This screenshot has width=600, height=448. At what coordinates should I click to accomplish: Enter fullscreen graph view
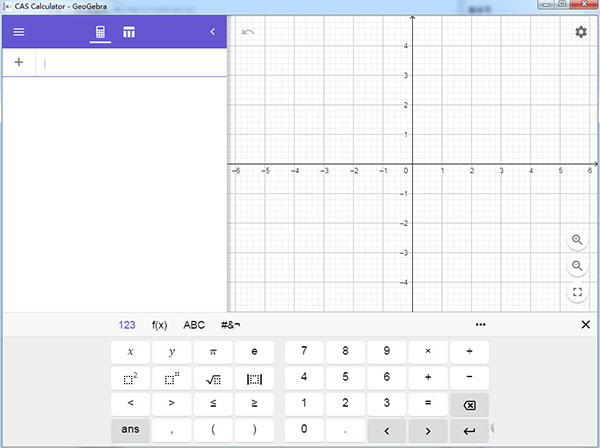pyautogui.click(x=577, y=293)
